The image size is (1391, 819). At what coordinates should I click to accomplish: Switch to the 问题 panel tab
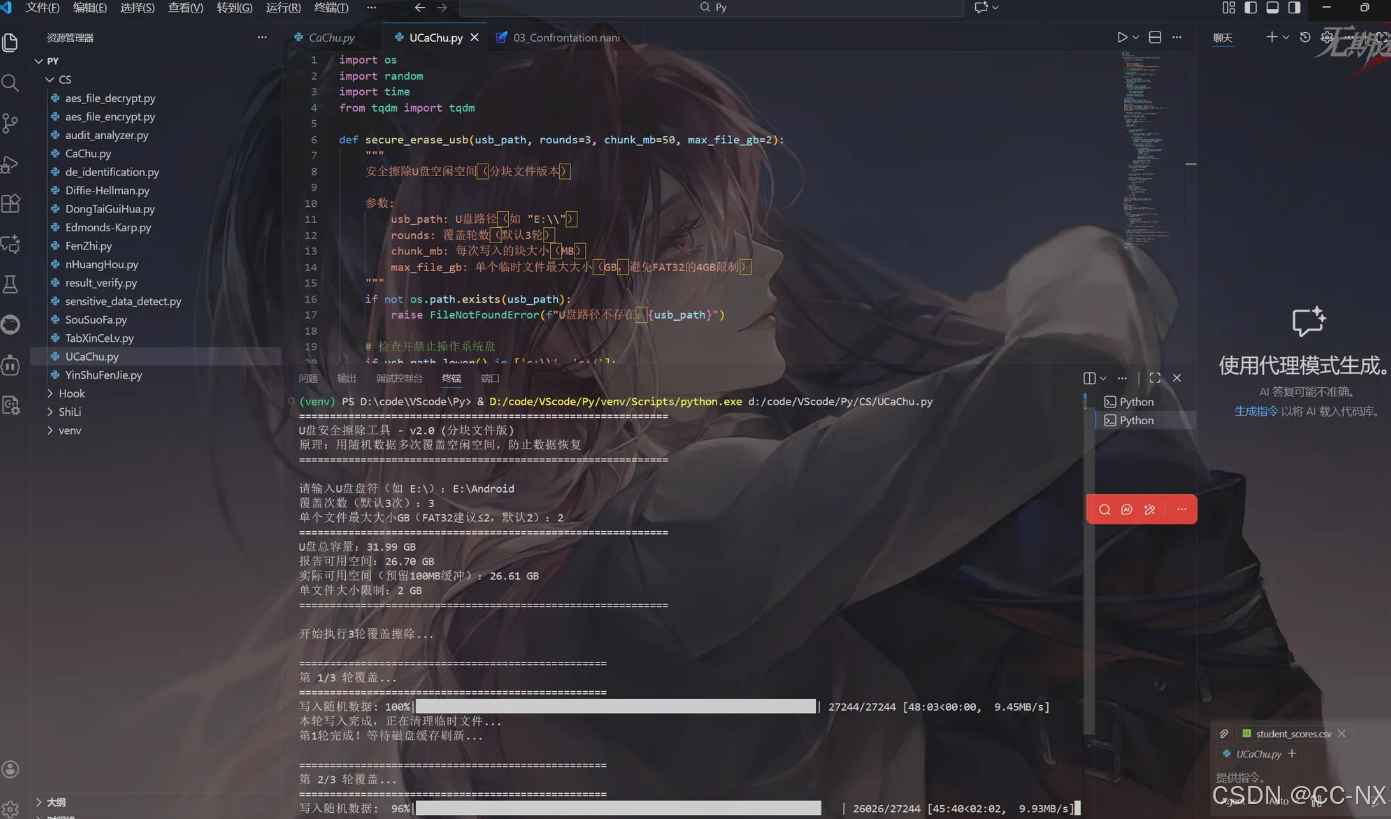coord(307,378)
